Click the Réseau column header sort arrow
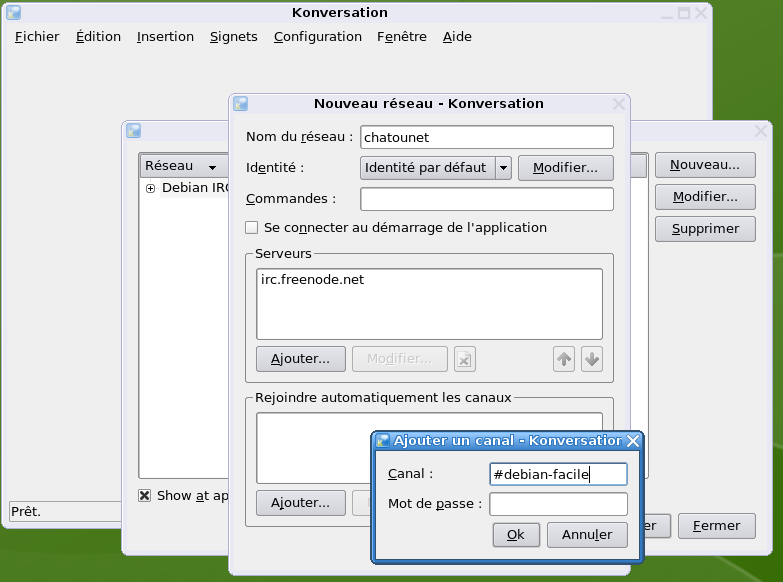This screenshot has height=582, width=783. click(212, 167)
